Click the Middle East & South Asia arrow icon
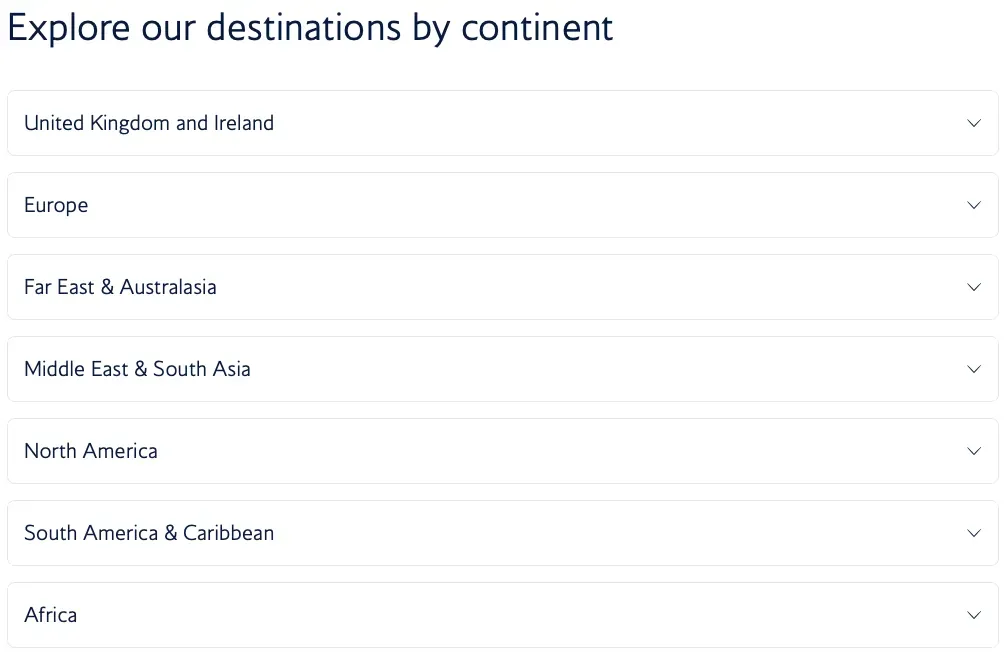1007x658 pixels. [974, 369]
